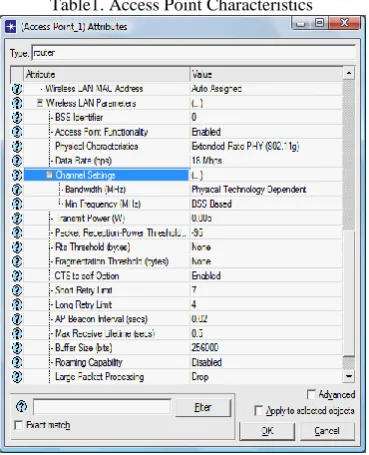Click help icon beside Channel Settings
Image resolution: width=369 pixels, height=455 pixels.
(17, 175)
